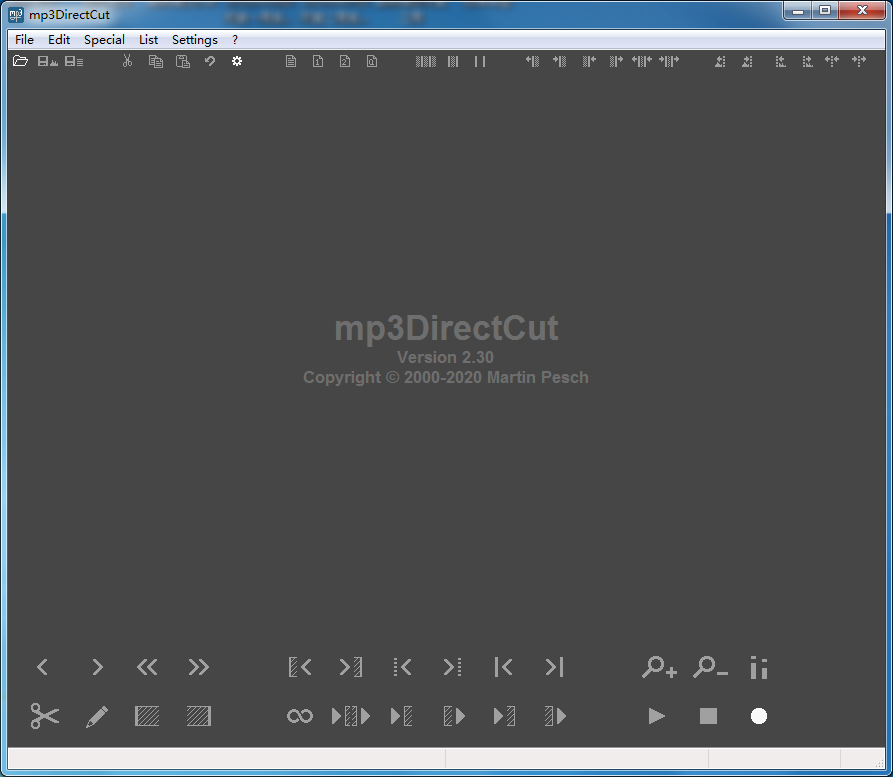
Task: Click right chevron with hatched-bar selection icon
Action: click(351, 667)
